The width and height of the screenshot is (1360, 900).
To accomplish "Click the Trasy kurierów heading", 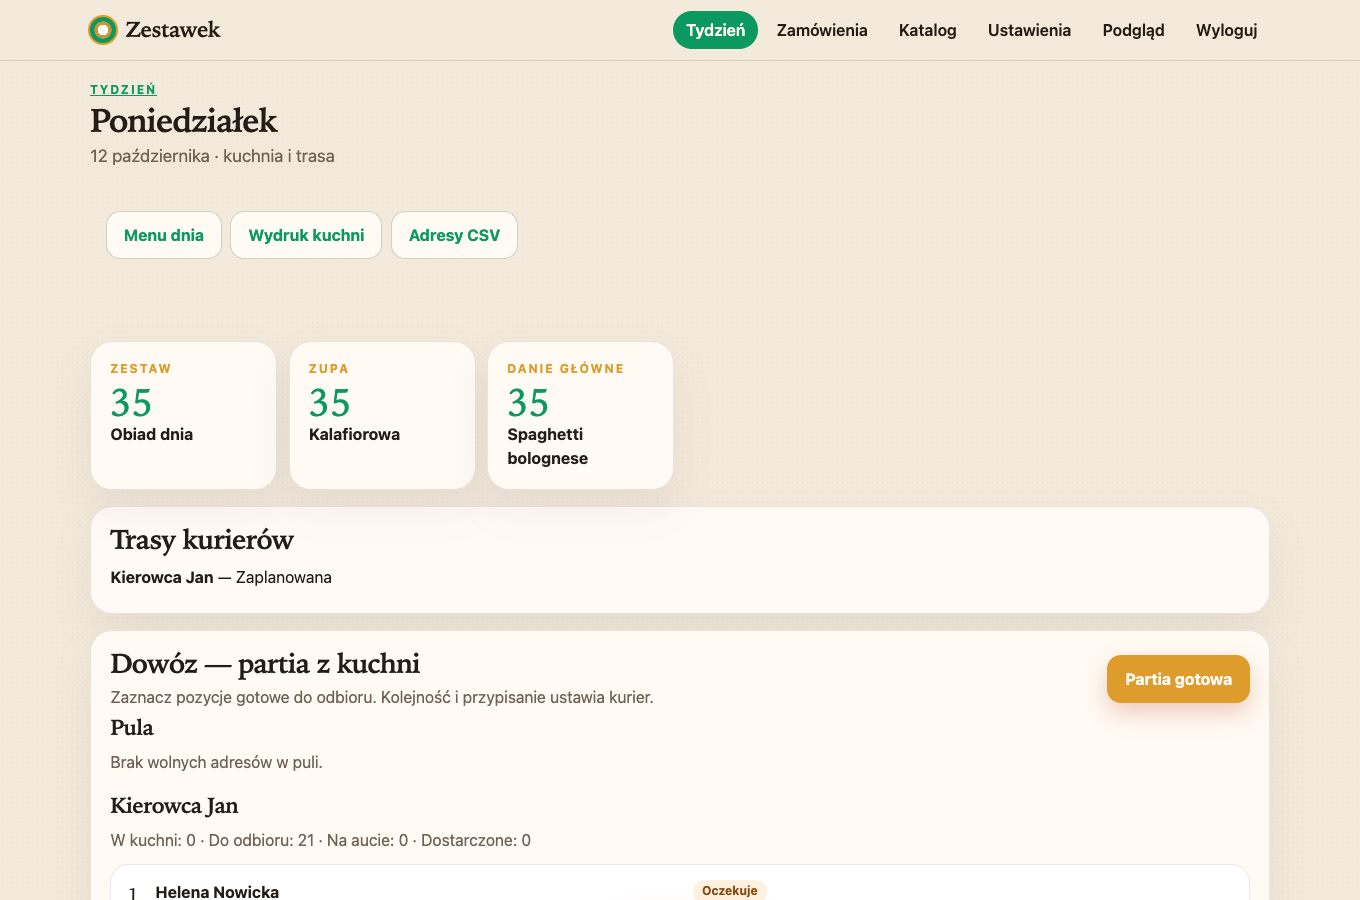I will coord(202,540).
